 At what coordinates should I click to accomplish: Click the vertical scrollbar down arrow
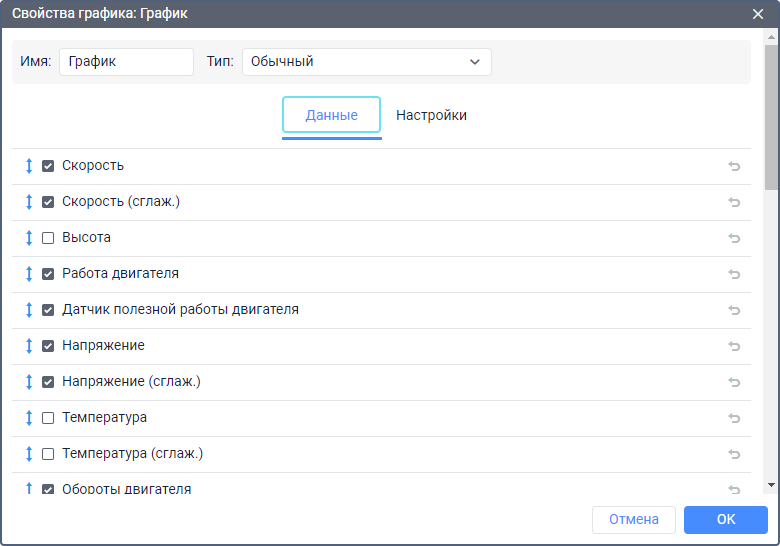(x=771, y=485)
